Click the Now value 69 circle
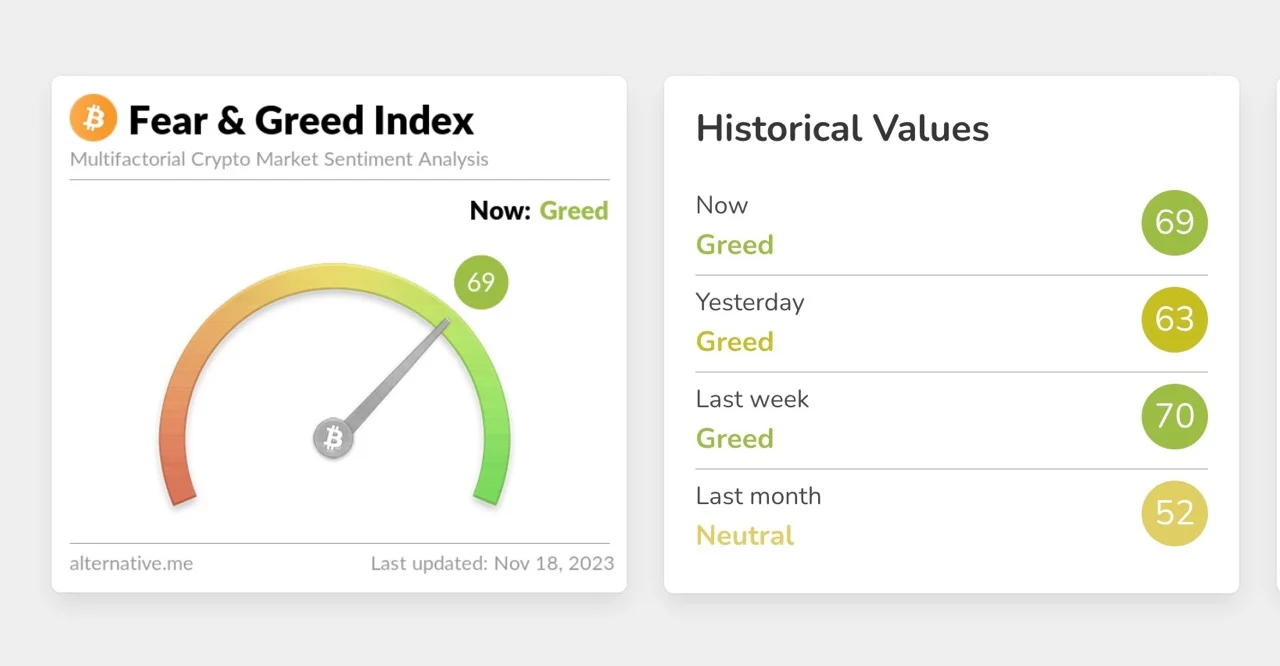Screen dimensions: 1280x666 coord(1174,222)
